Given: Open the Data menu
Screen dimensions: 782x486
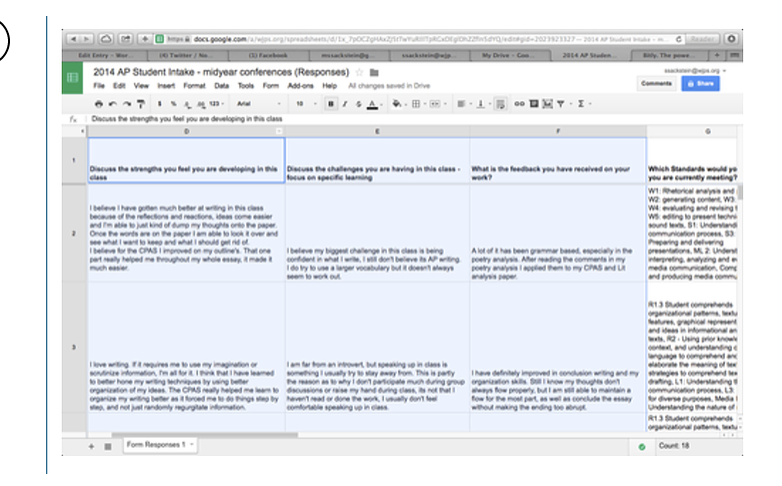Looking at the screenshot, I should pyautogui.click(x=221, y=86).
